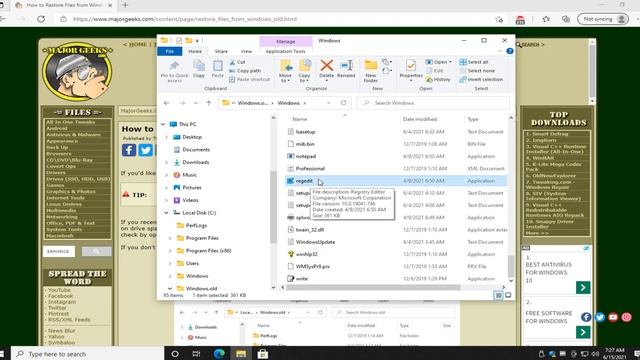Choose Copy path in the ribbon
The image size is (640, 360).
(x=245, y=71)
